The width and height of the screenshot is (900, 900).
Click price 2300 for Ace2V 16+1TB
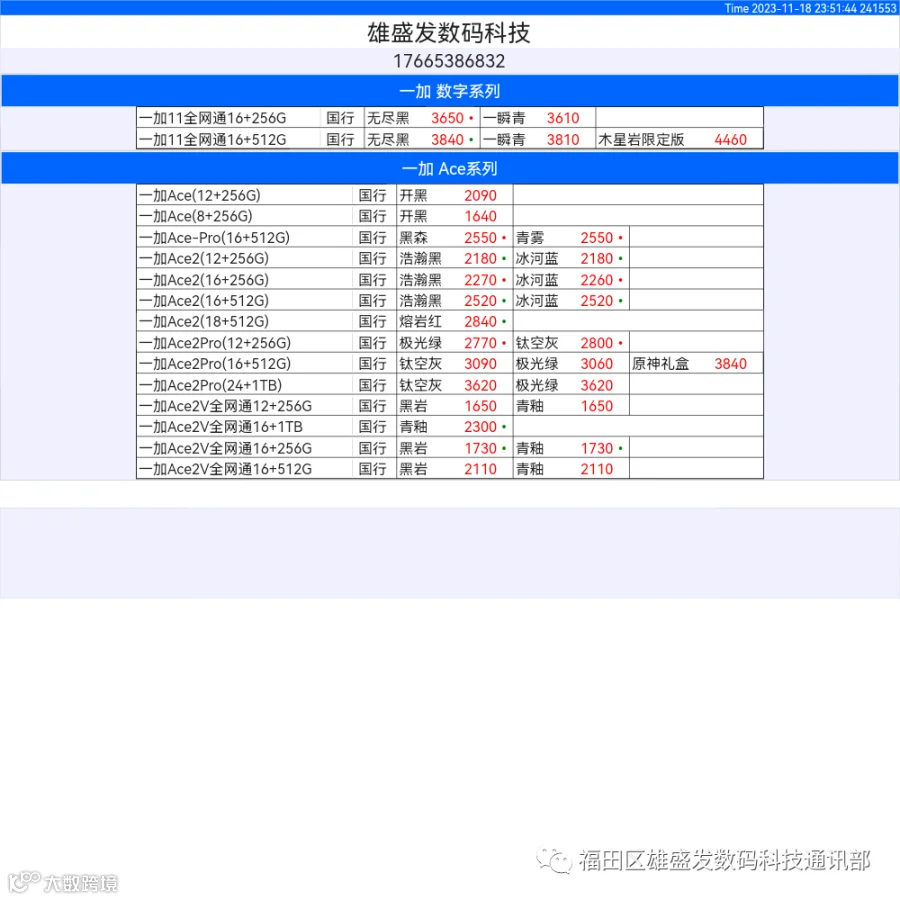point(480,427)
